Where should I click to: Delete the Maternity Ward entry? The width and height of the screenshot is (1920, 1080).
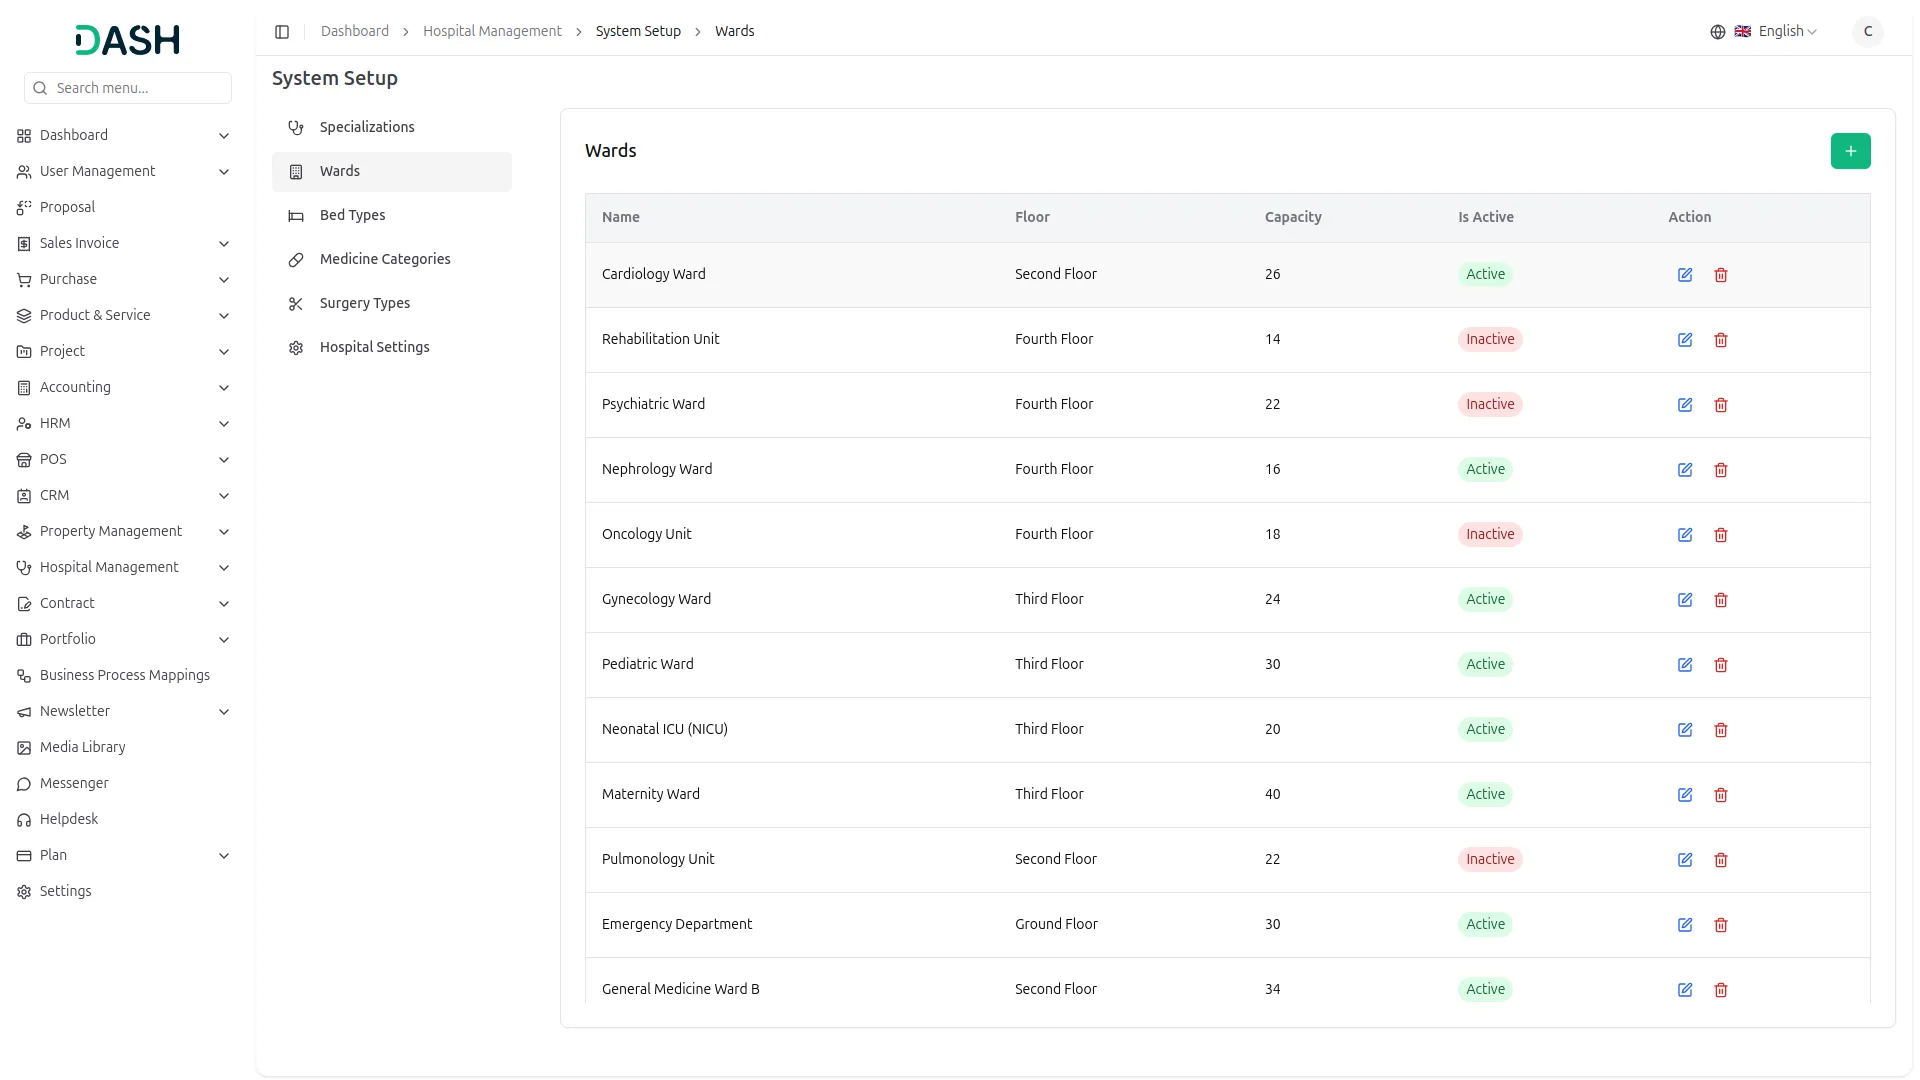pyautogui.click(x=1721, y=795)
